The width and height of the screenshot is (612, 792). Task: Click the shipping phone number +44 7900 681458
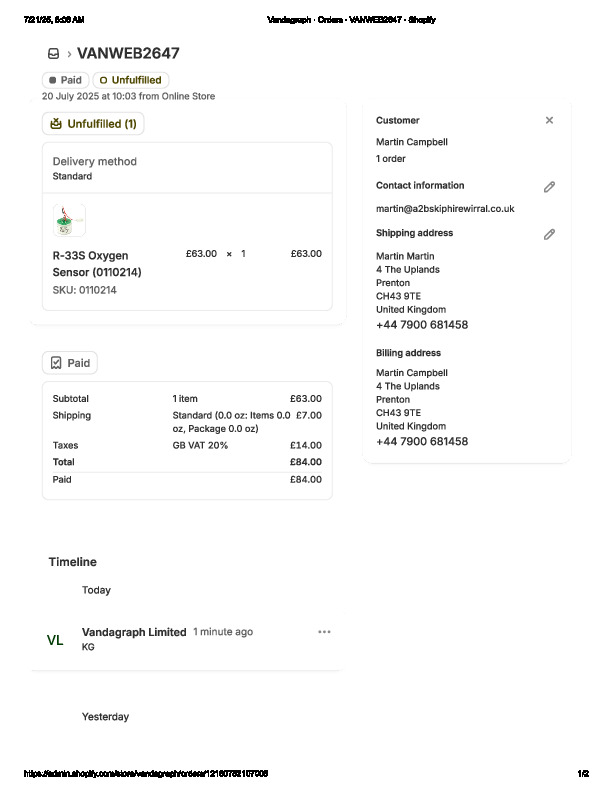422,325
